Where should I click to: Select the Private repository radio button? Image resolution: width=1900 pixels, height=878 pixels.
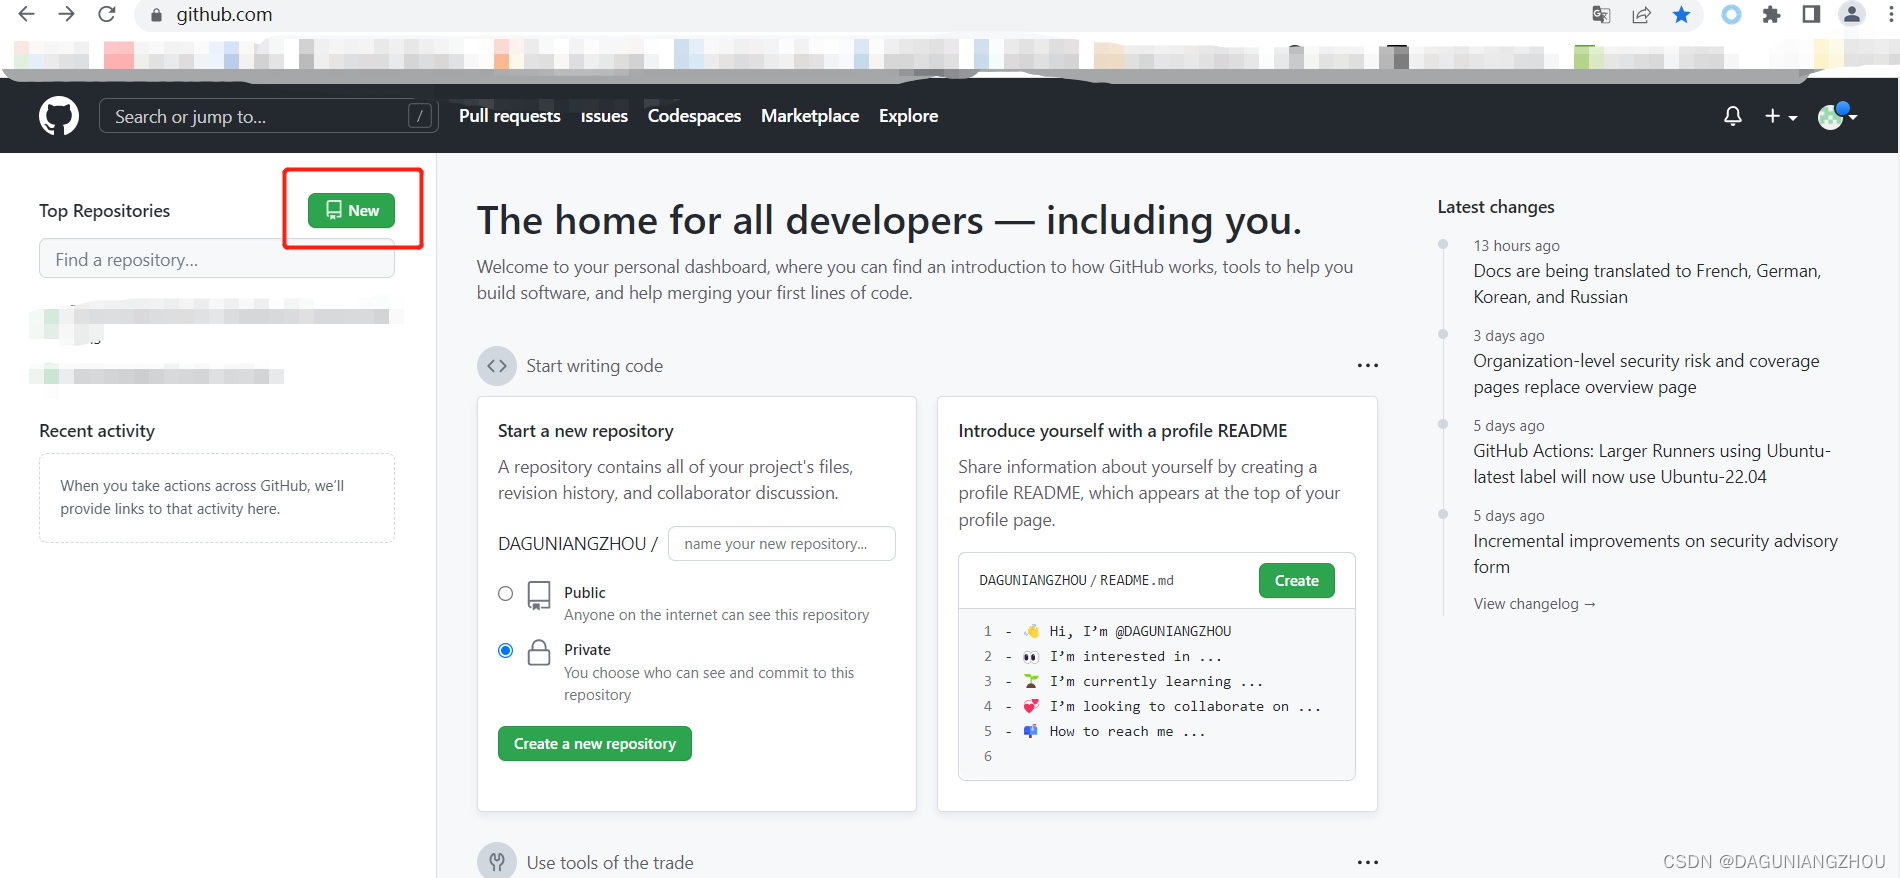coord(506,651)
